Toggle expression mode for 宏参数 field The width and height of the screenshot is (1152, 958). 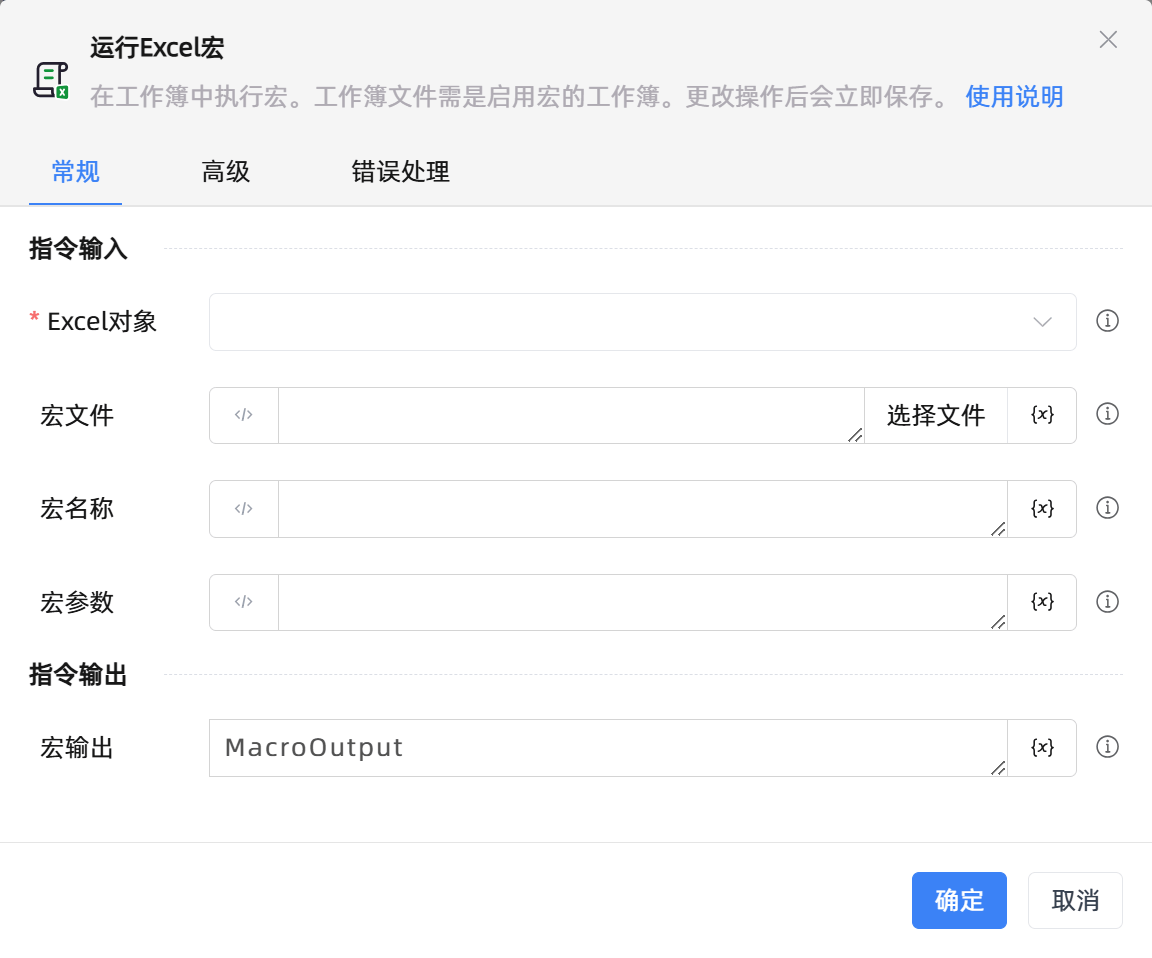244,602
